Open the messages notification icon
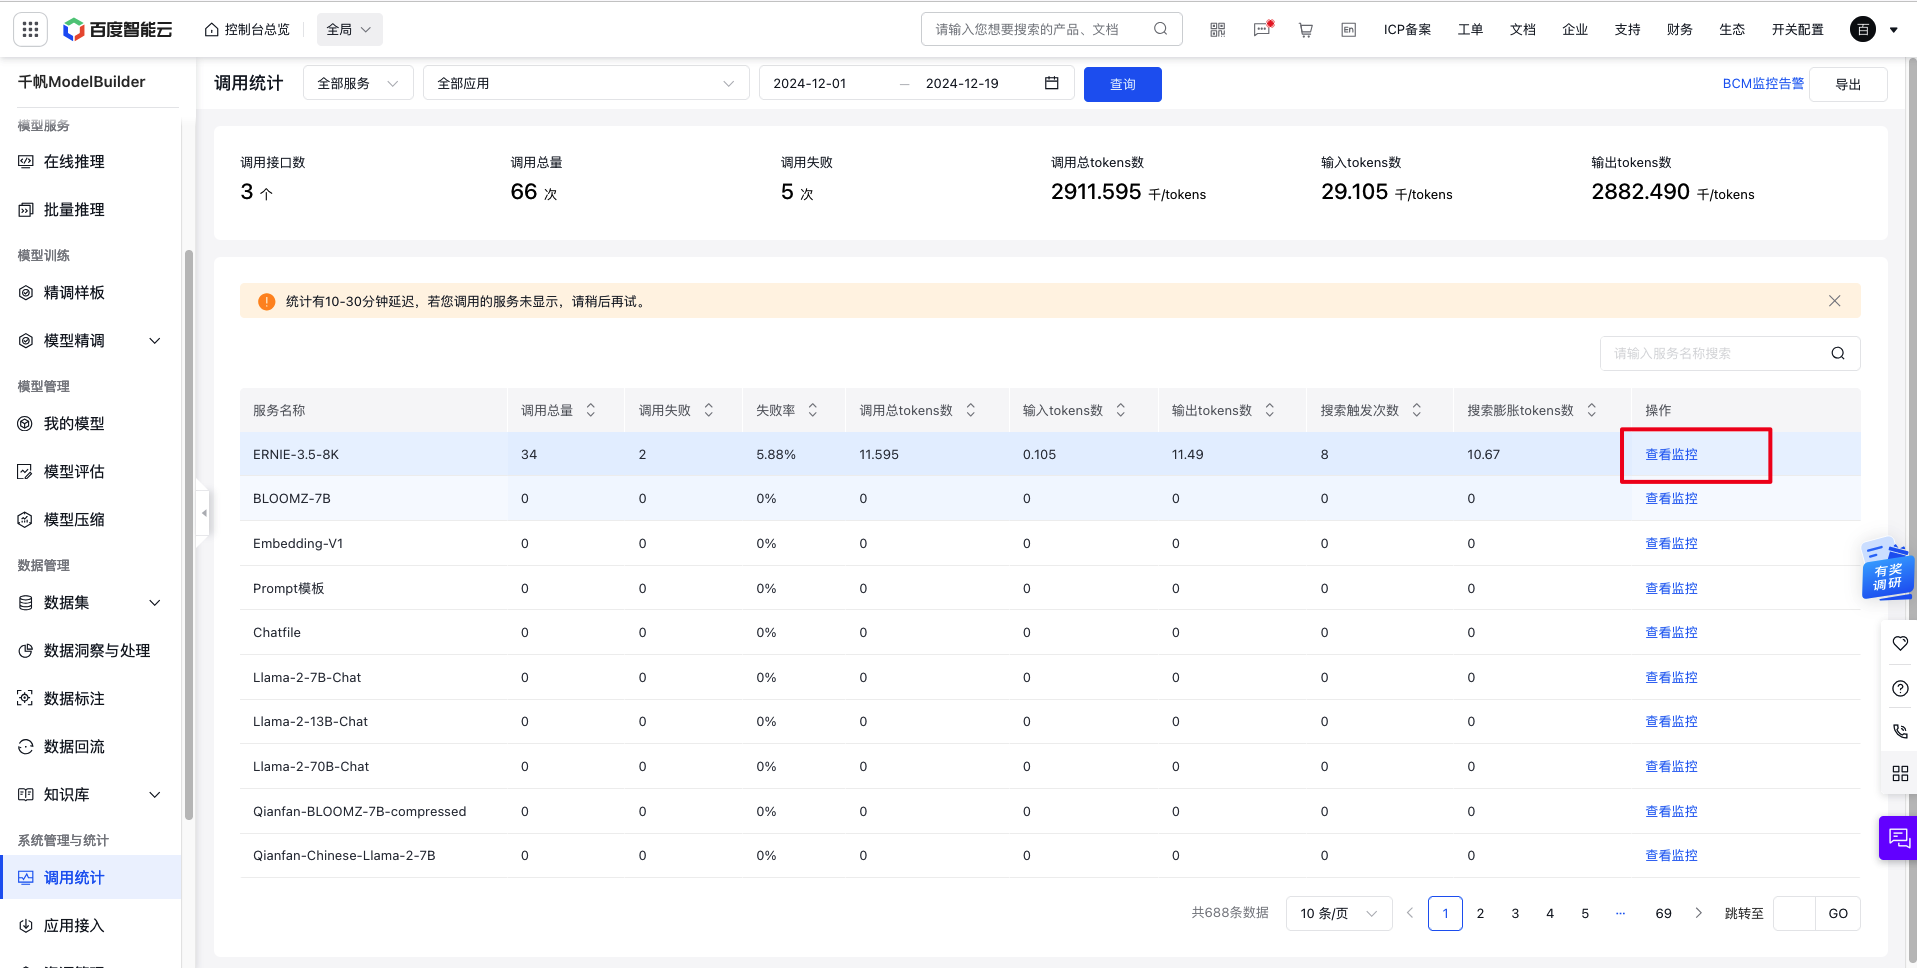The width and height of the screenshot is (1917, 968). click(1262, 30)
